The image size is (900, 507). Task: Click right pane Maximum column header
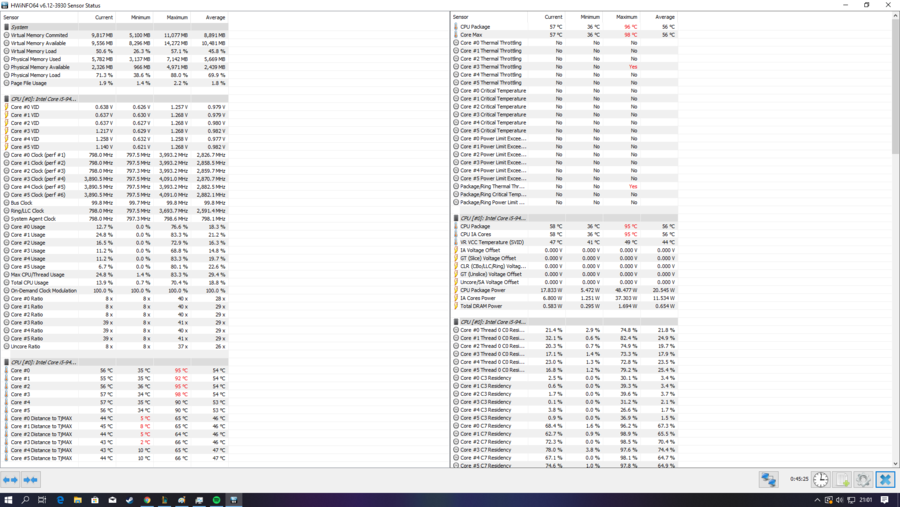(x=622, y=17)
